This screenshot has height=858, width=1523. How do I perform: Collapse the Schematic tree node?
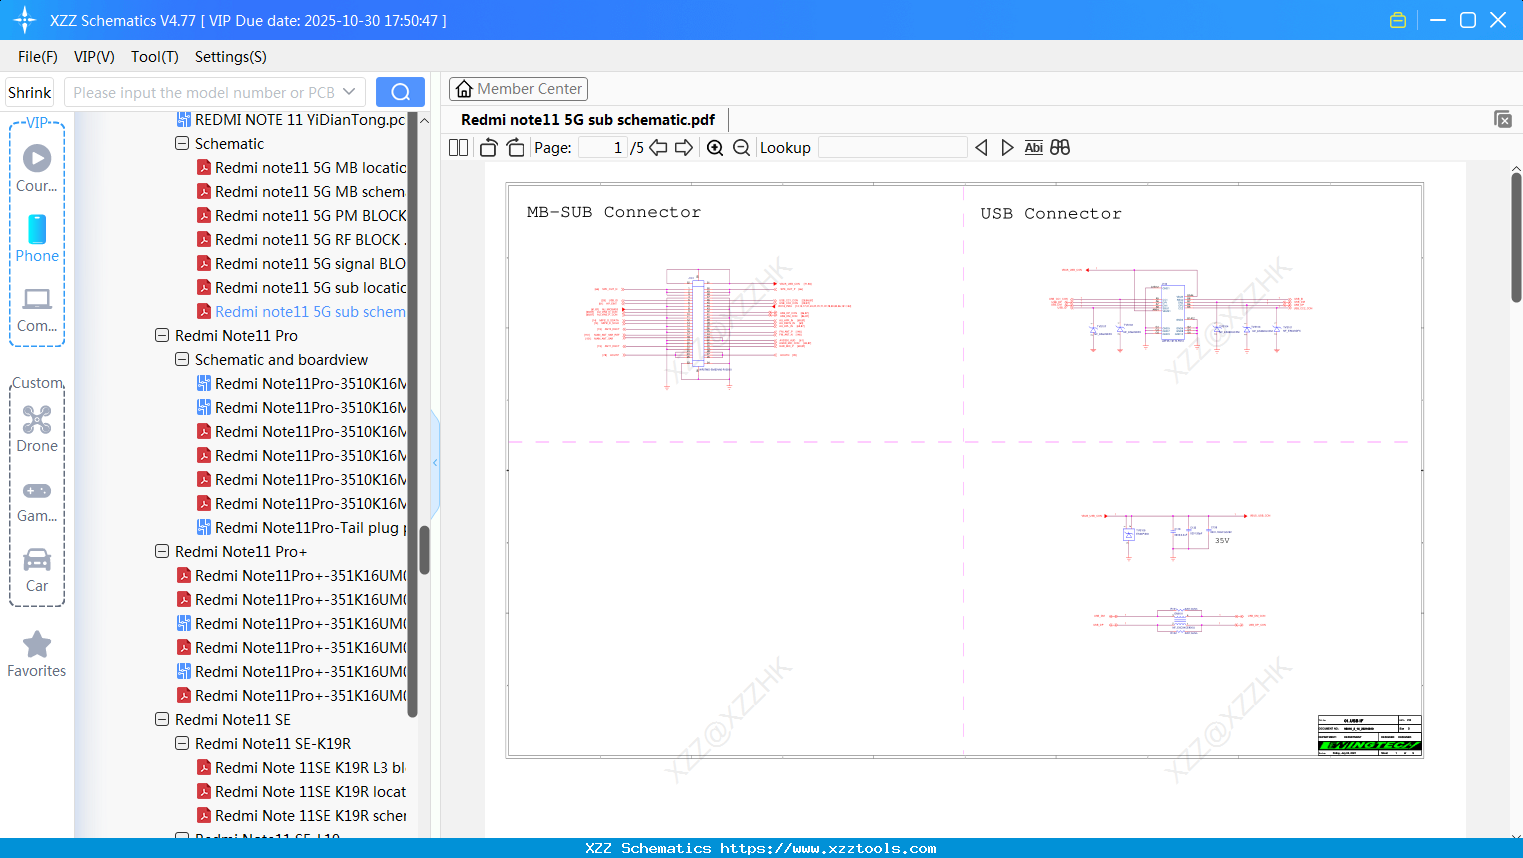coord(181,143)
